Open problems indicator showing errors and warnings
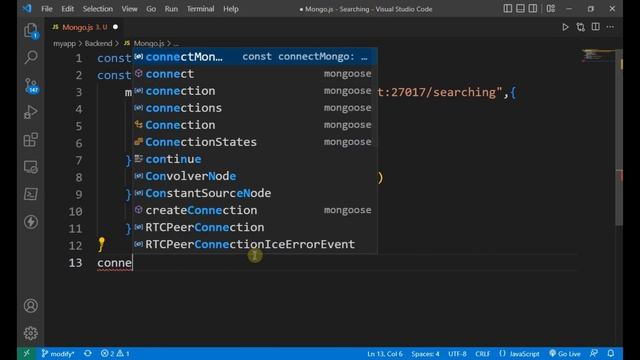 [x=115, y=353]
